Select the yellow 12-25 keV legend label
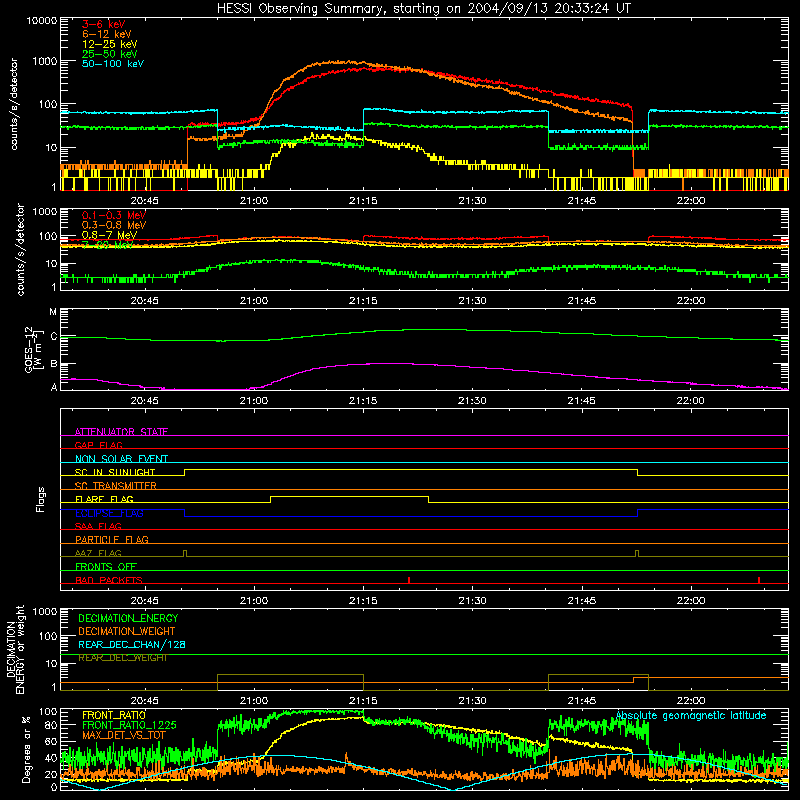 [110, 44]
